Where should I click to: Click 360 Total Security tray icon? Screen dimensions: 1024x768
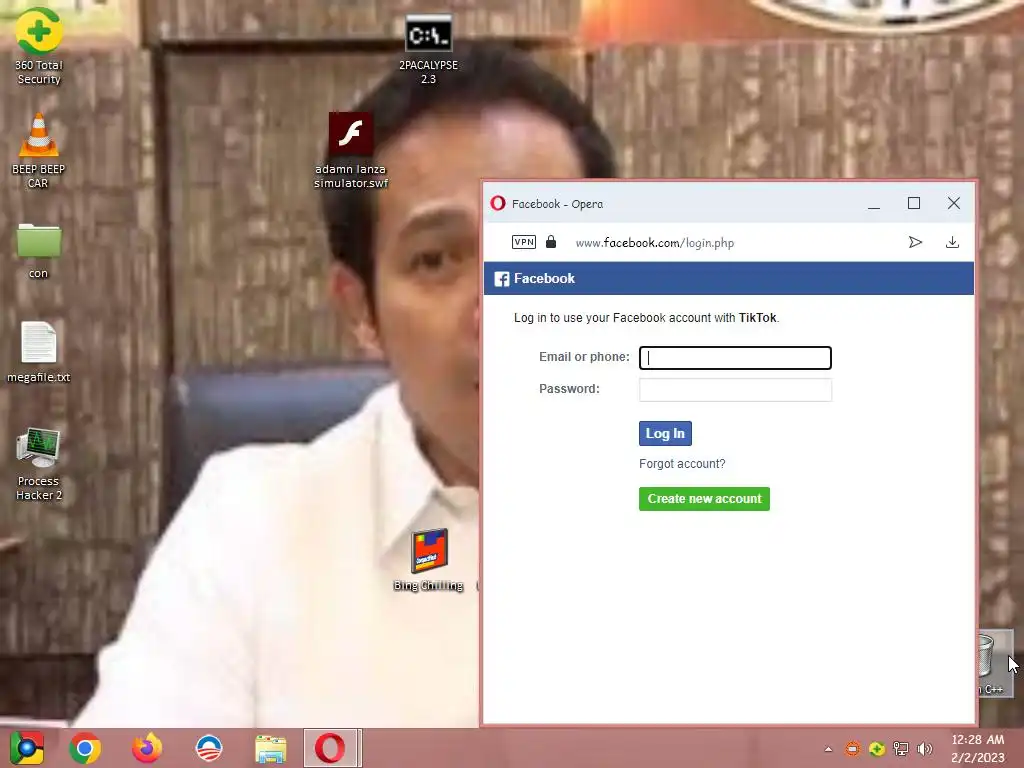pos(876,749)
